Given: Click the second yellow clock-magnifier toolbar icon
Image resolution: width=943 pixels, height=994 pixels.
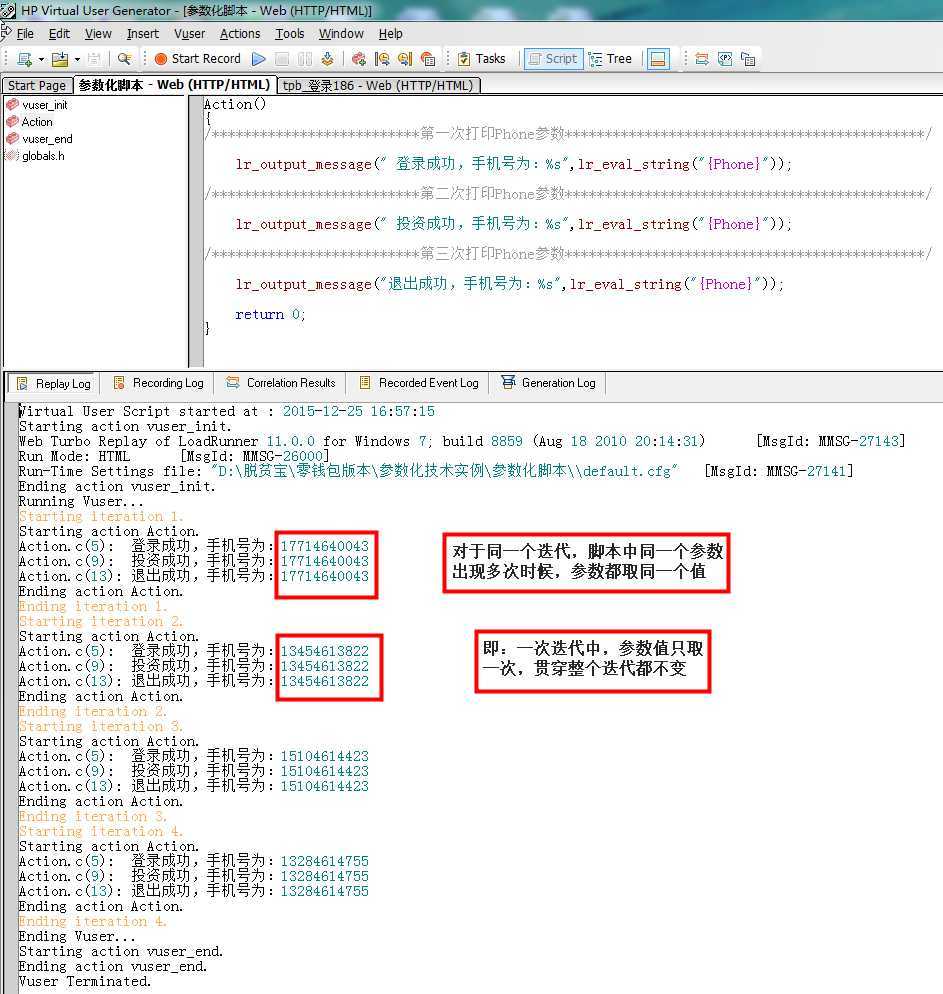Looking at the screenshot, I should (405, 59).
